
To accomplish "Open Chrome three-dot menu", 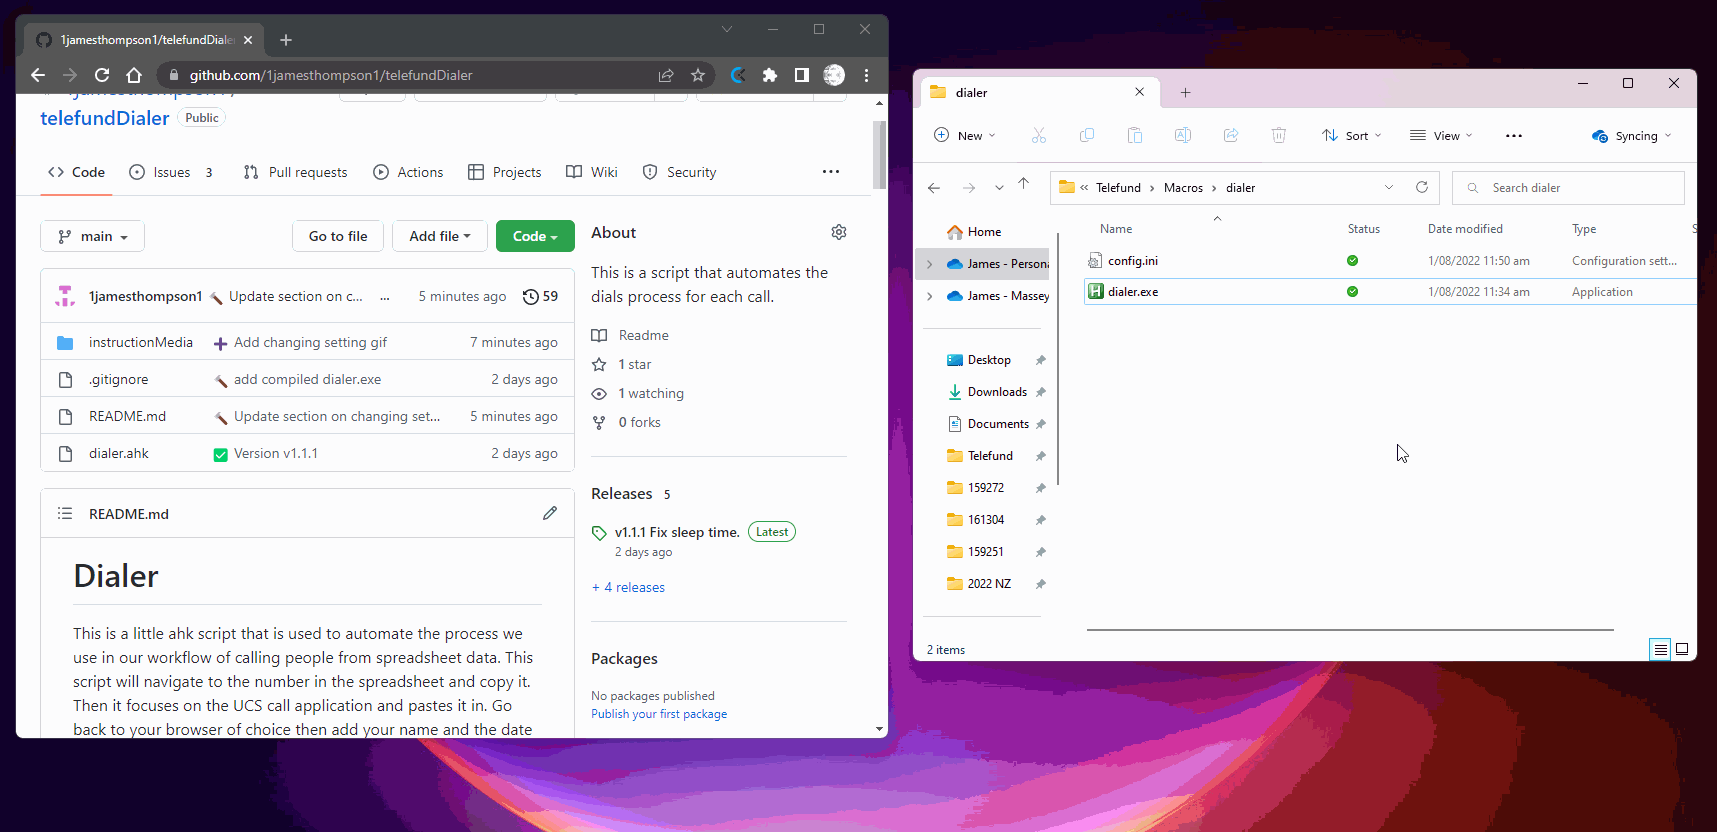I will pos(867,75).
